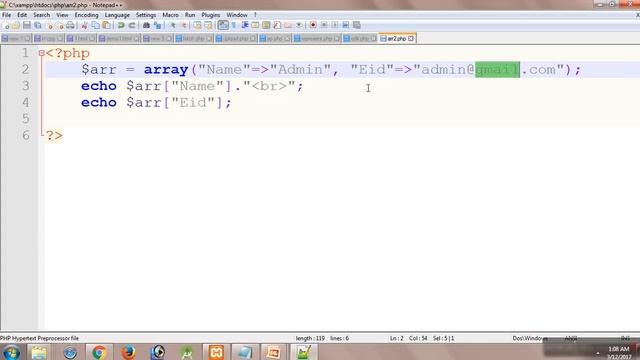
Task: Zoom in using the toolbar icon
Action: coord(172,25)
